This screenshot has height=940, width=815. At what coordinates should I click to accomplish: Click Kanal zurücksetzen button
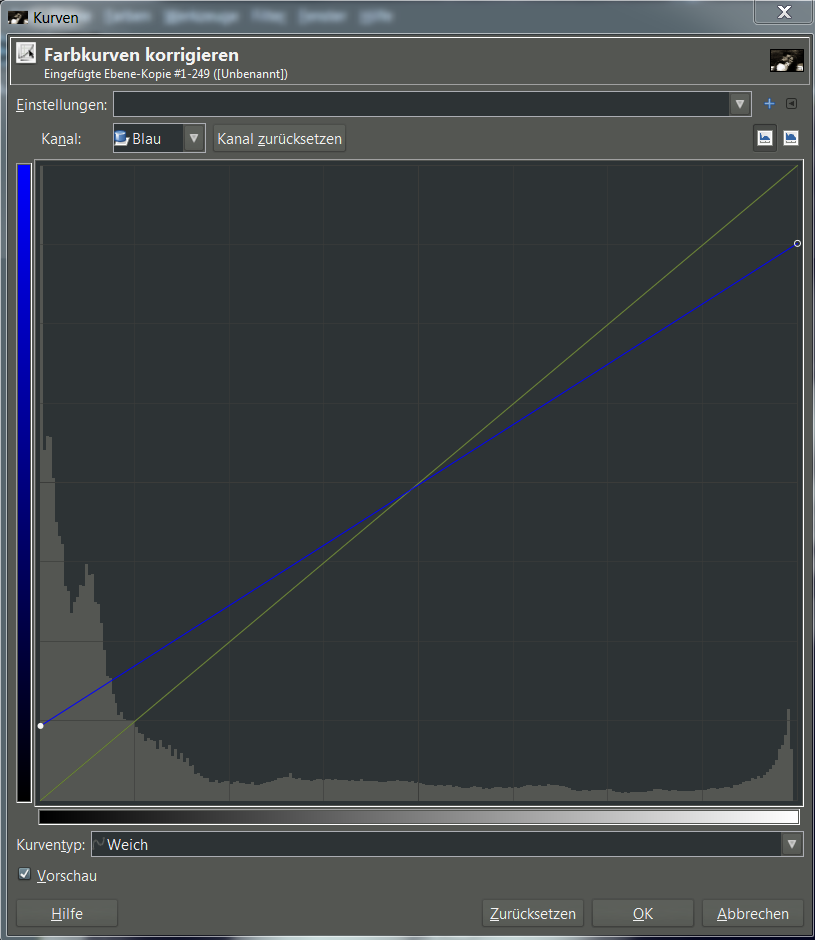pos(279,138)
